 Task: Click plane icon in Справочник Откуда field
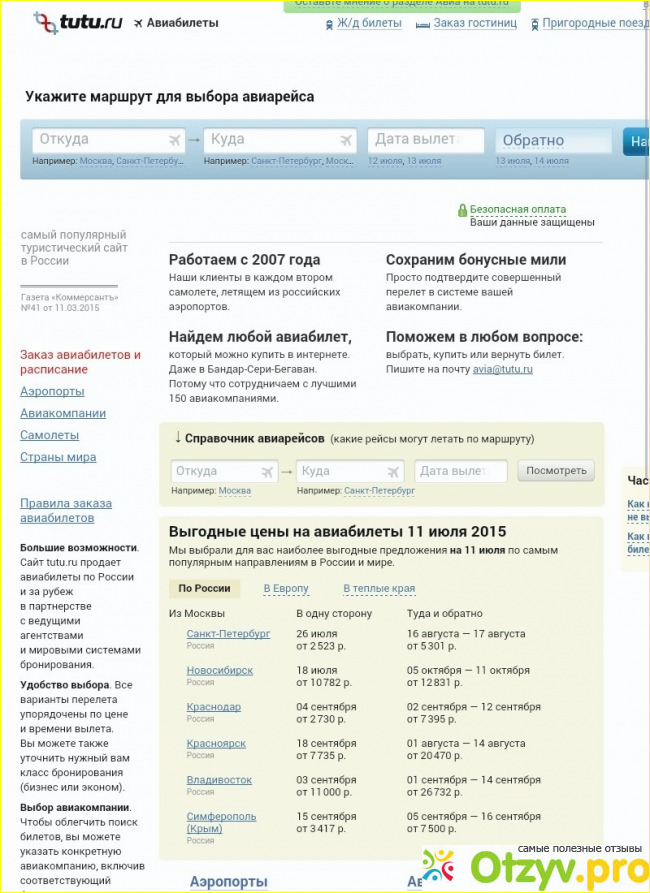click(267, 472)
